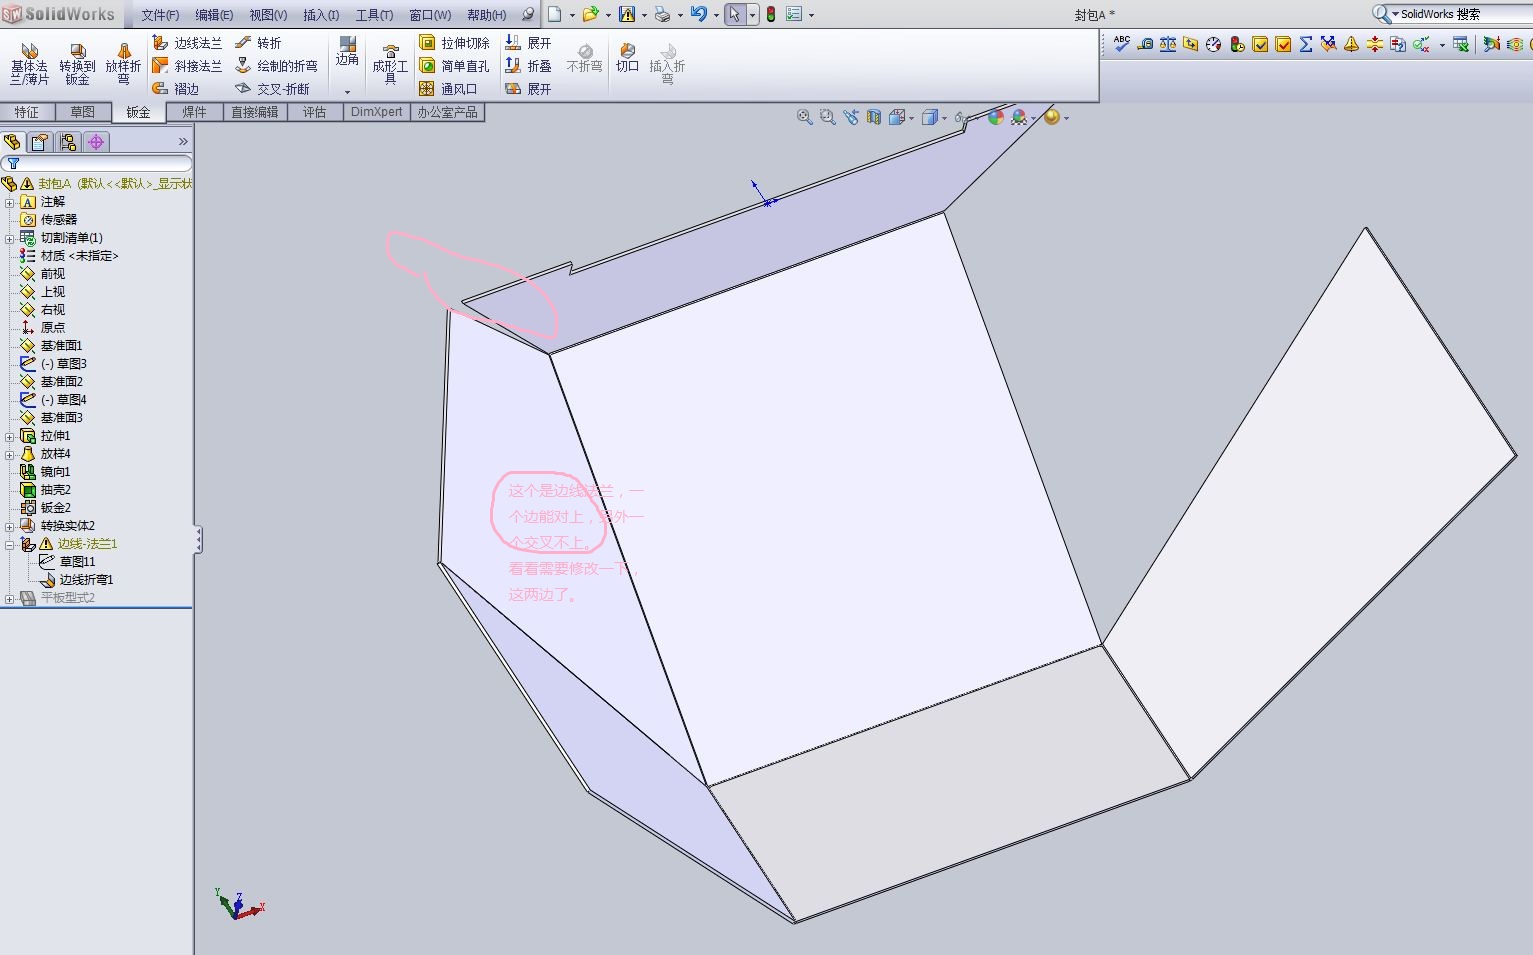
Task: Switch to the 评估 evaluate tab
Action: (314, 112)
